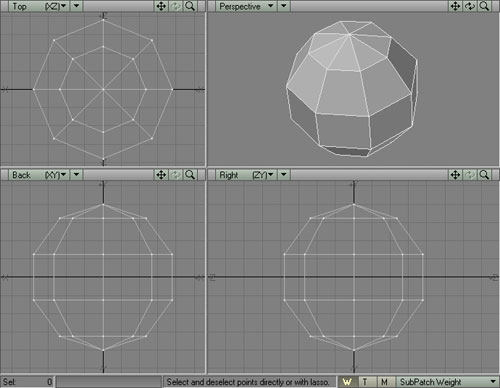Image resolution: width=500 pixels, height=388 pixels.
Task: Click the Top viewport rotate icon
Action: click(176, 6)
